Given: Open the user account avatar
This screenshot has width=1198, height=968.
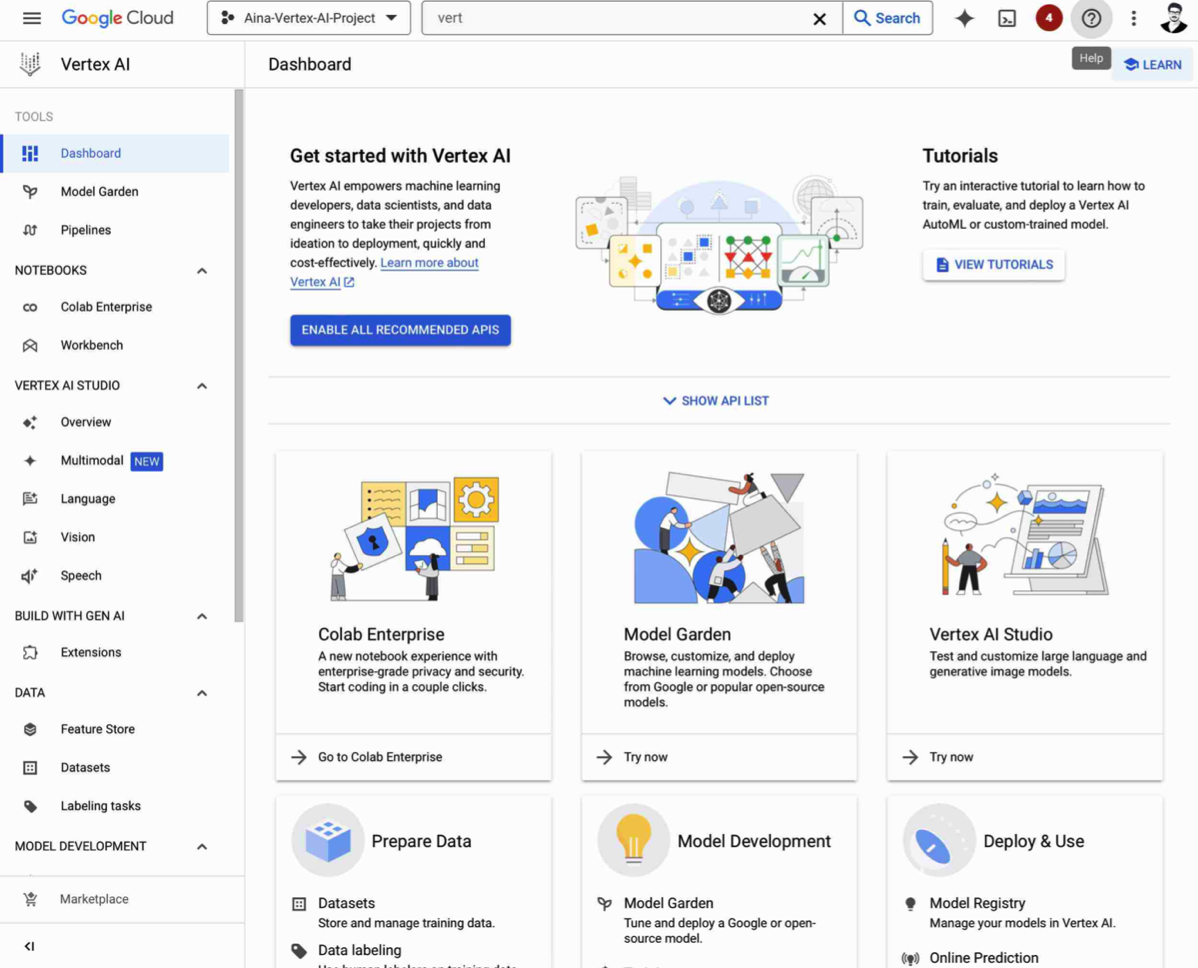Looking at the screenshot, I should coord(1173,18).
